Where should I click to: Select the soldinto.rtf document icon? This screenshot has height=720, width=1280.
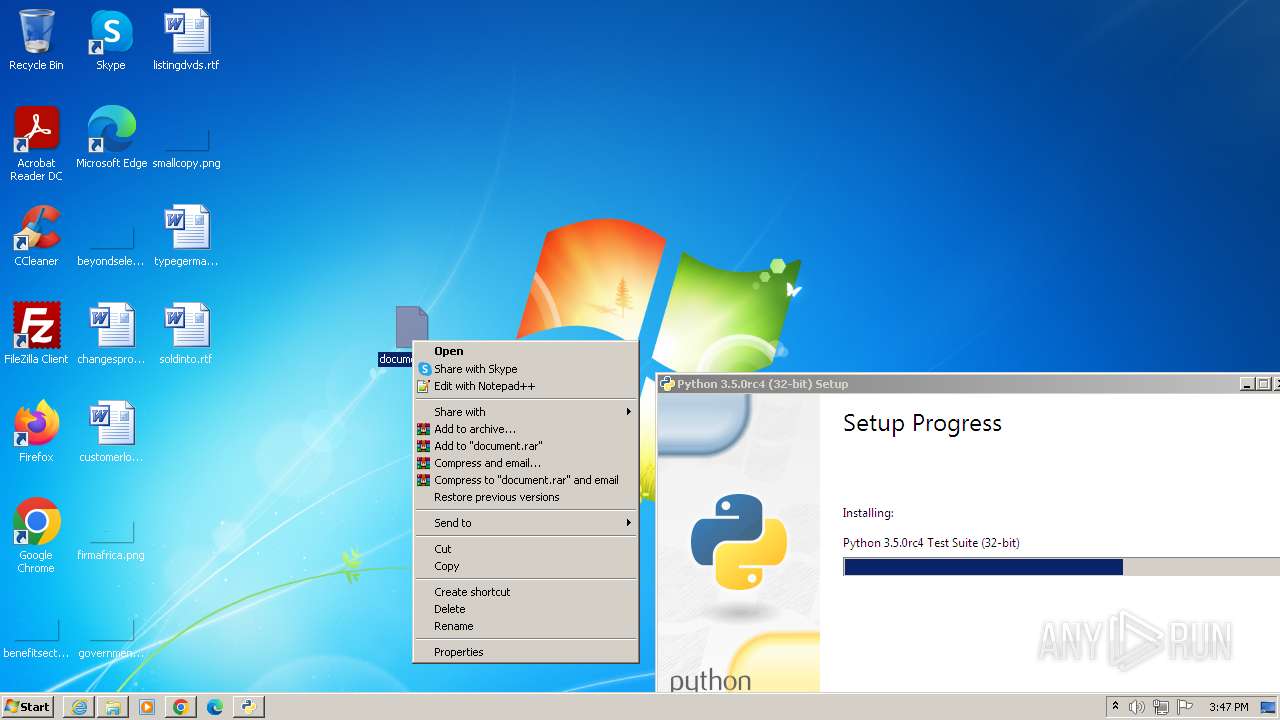click(186, 334)
